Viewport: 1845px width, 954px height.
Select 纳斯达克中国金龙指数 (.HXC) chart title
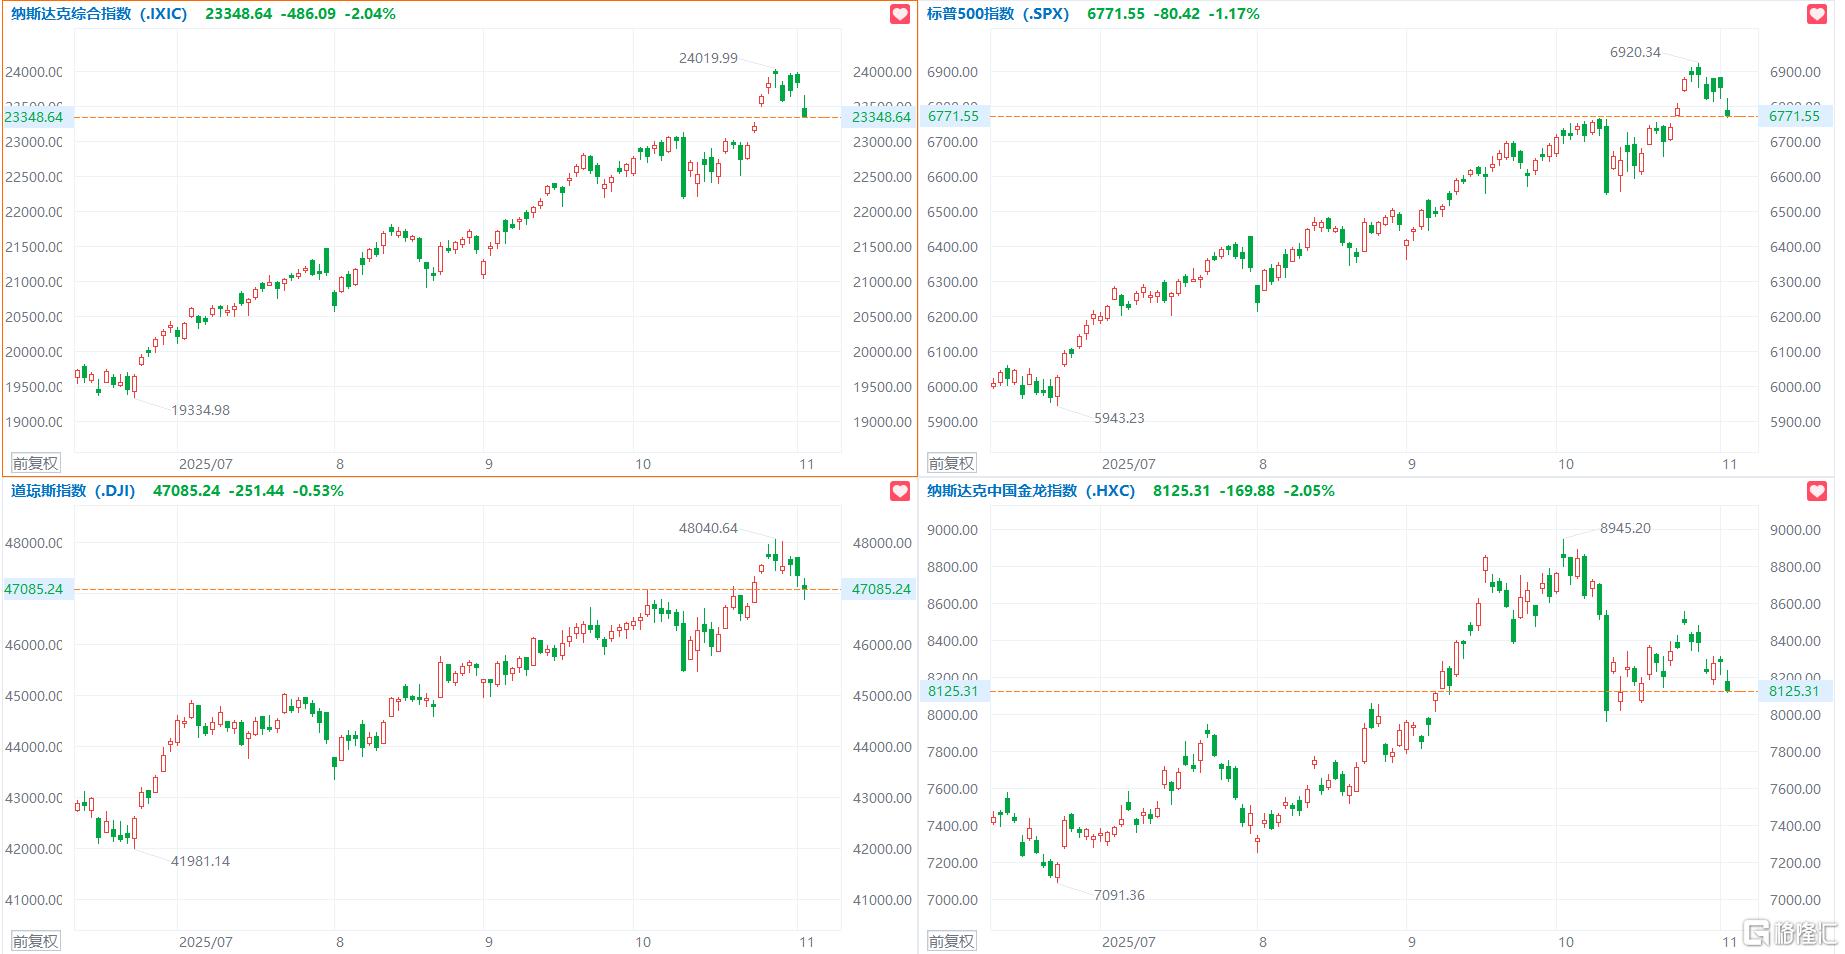pos(1030,491)
